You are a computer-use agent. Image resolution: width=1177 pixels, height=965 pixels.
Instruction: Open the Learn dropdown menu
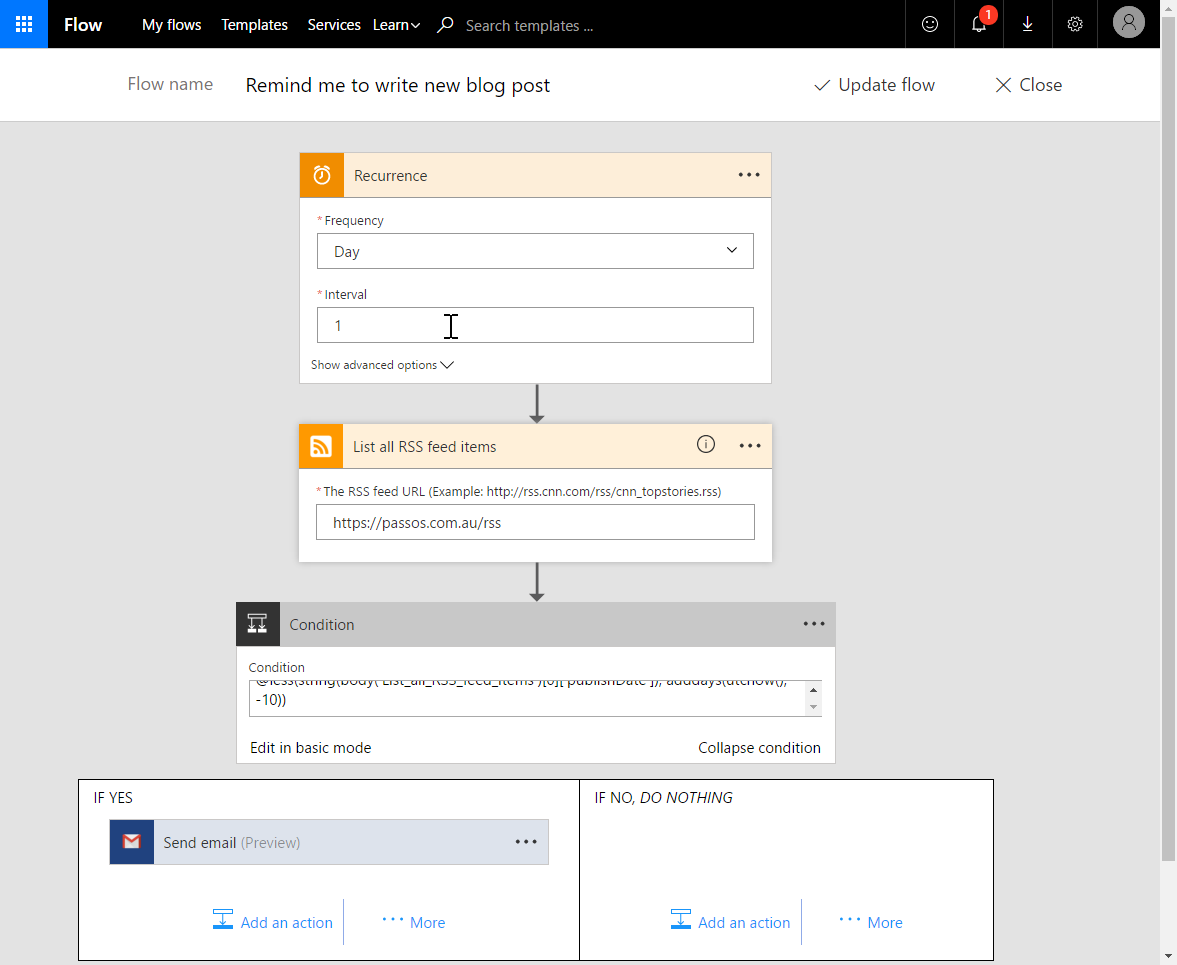pos(396,25)
